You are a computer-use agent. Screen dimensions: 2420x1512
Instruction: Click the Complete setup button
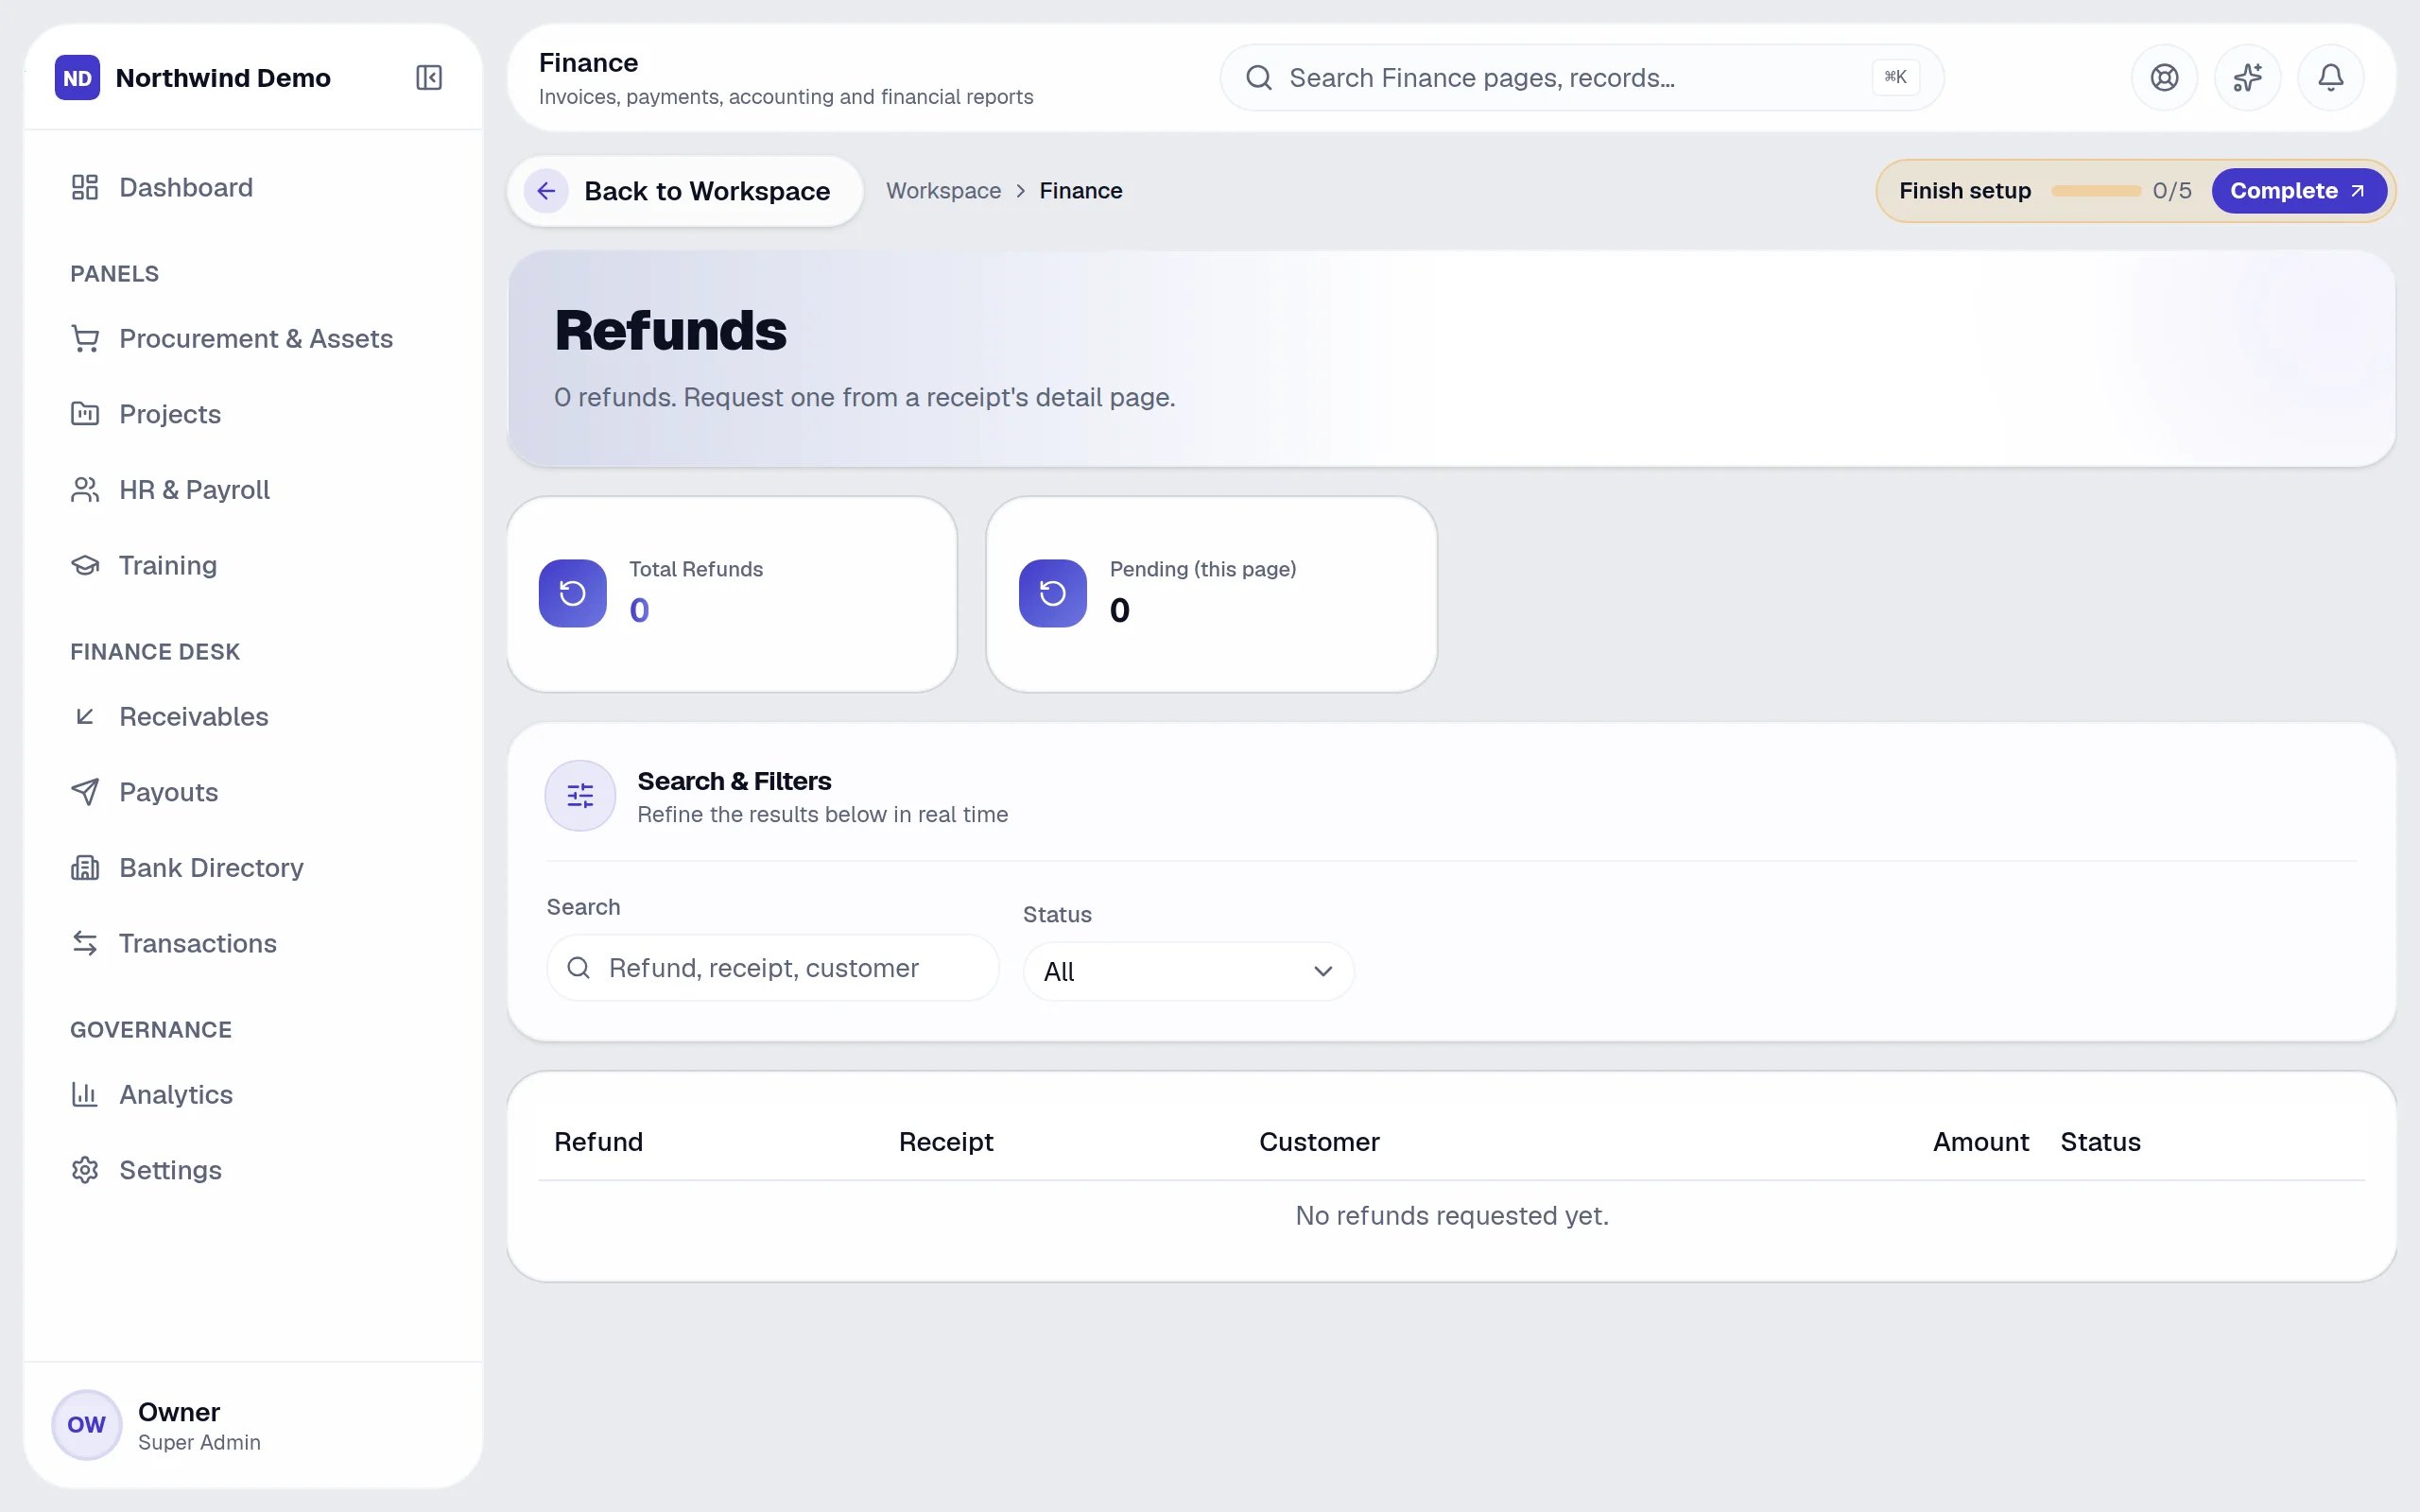pos(2298,191)
